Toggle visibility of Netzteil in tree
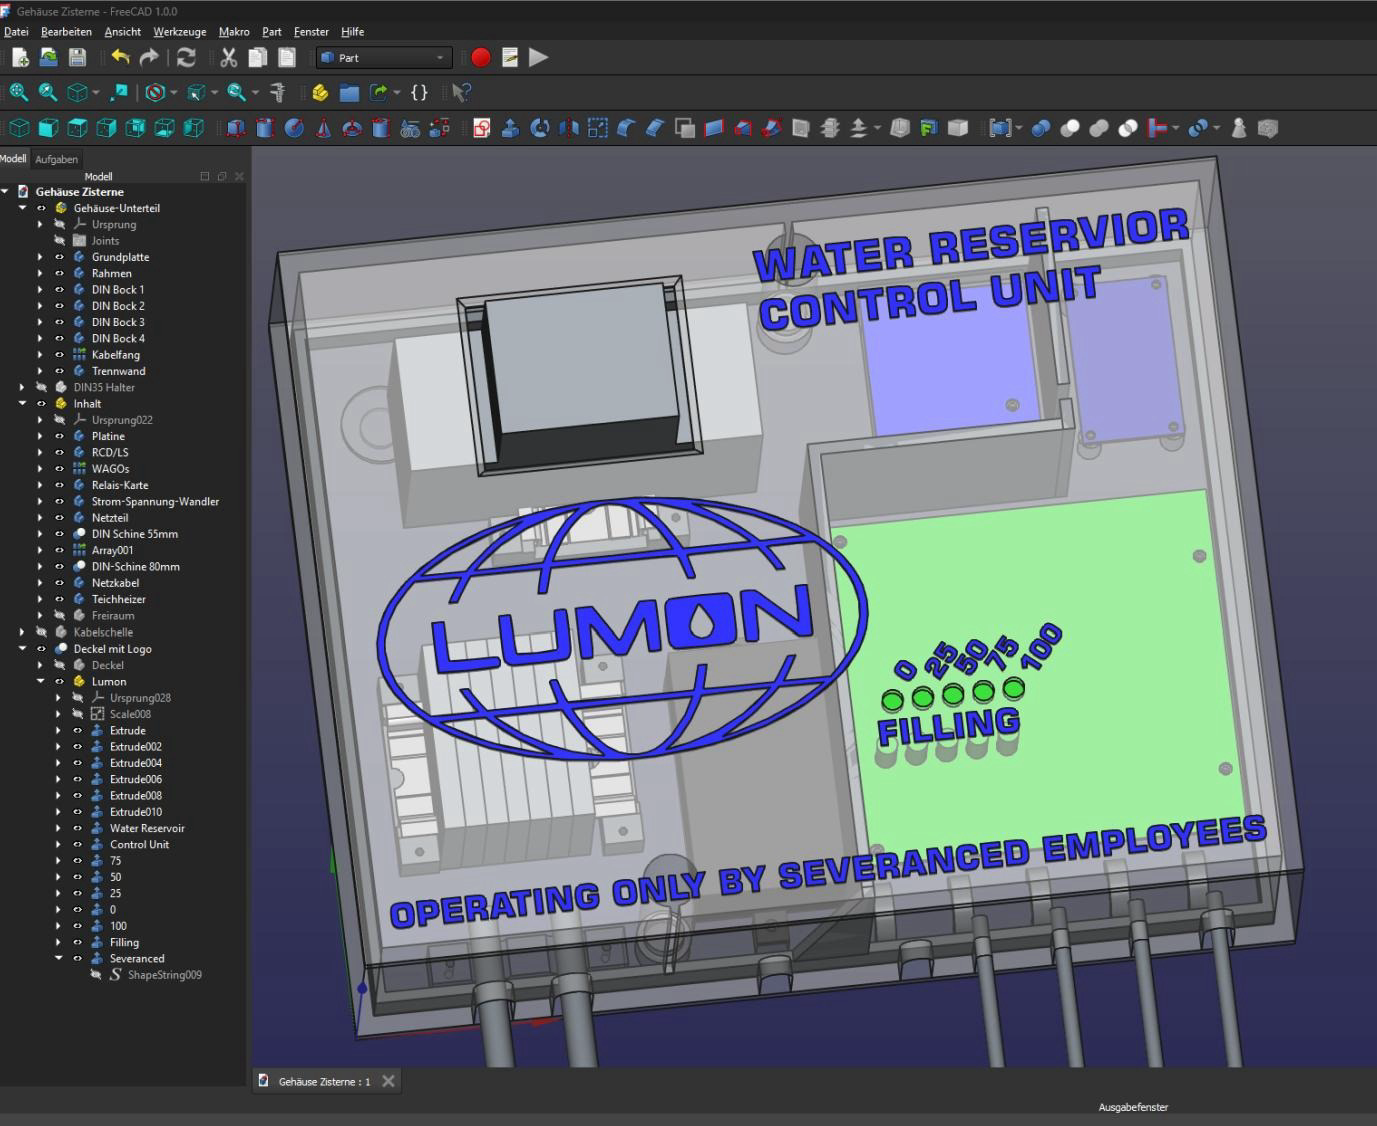The width and height of the screenshot is (1377, 1126). tap(59, 518)
